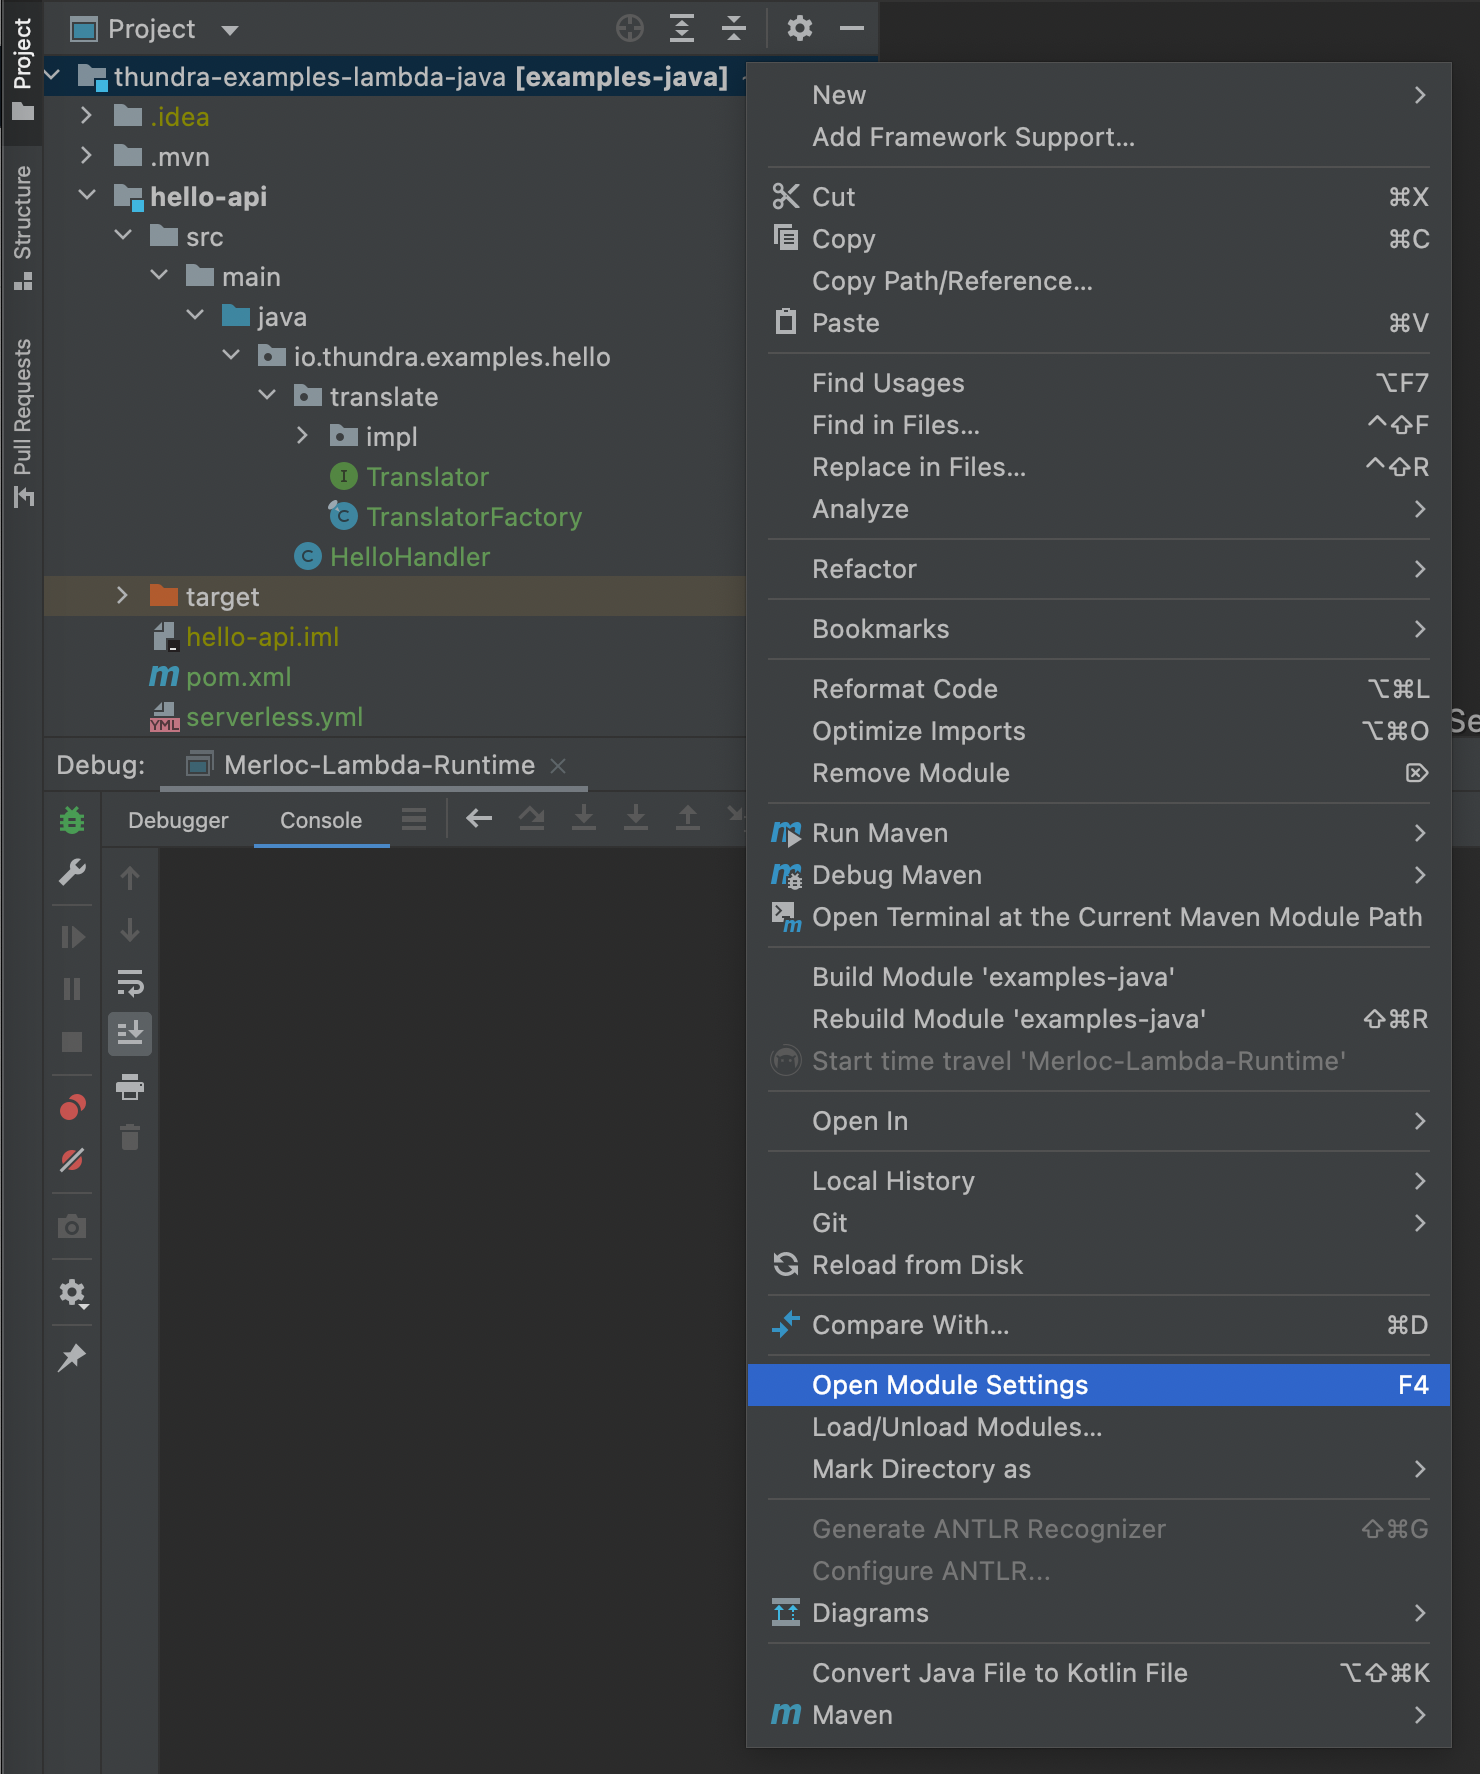Close the Merloc-Lambda-Runtime debug tab
The image size is (1480, 1774).
558,766
